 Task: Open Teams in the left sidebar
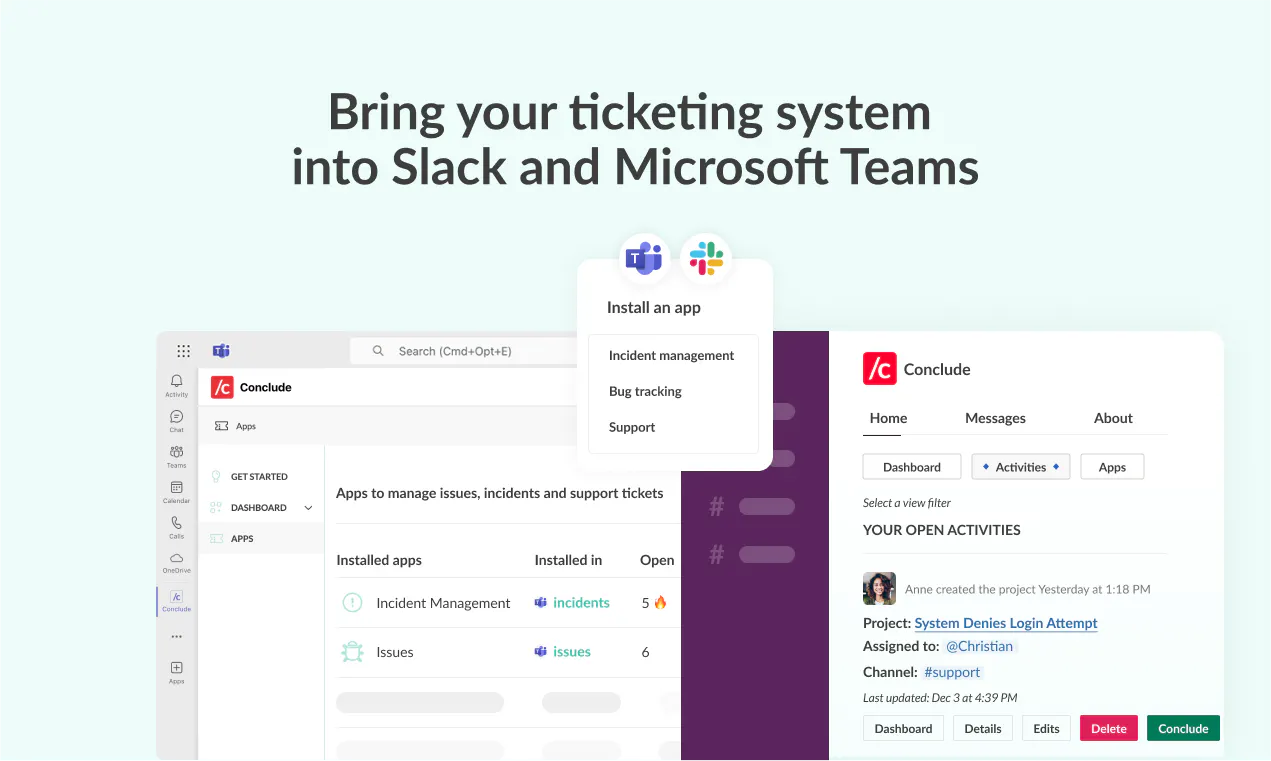pyautogui.click(x=177, y=457)
